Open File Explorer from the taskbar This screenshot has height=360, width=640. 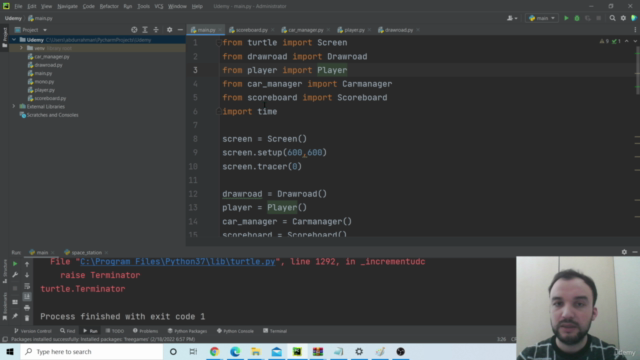coord(256,351)
